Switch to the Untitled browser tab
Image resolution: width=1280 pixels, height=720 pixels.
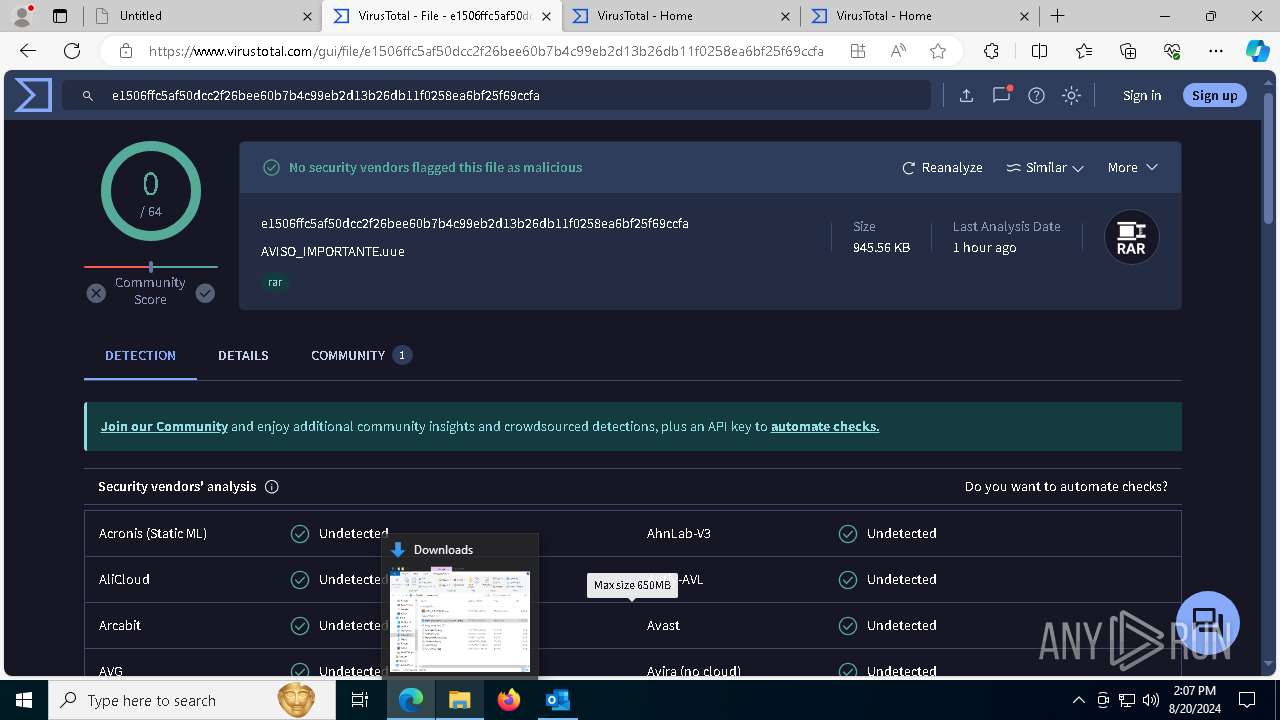[x=201, y=16]
